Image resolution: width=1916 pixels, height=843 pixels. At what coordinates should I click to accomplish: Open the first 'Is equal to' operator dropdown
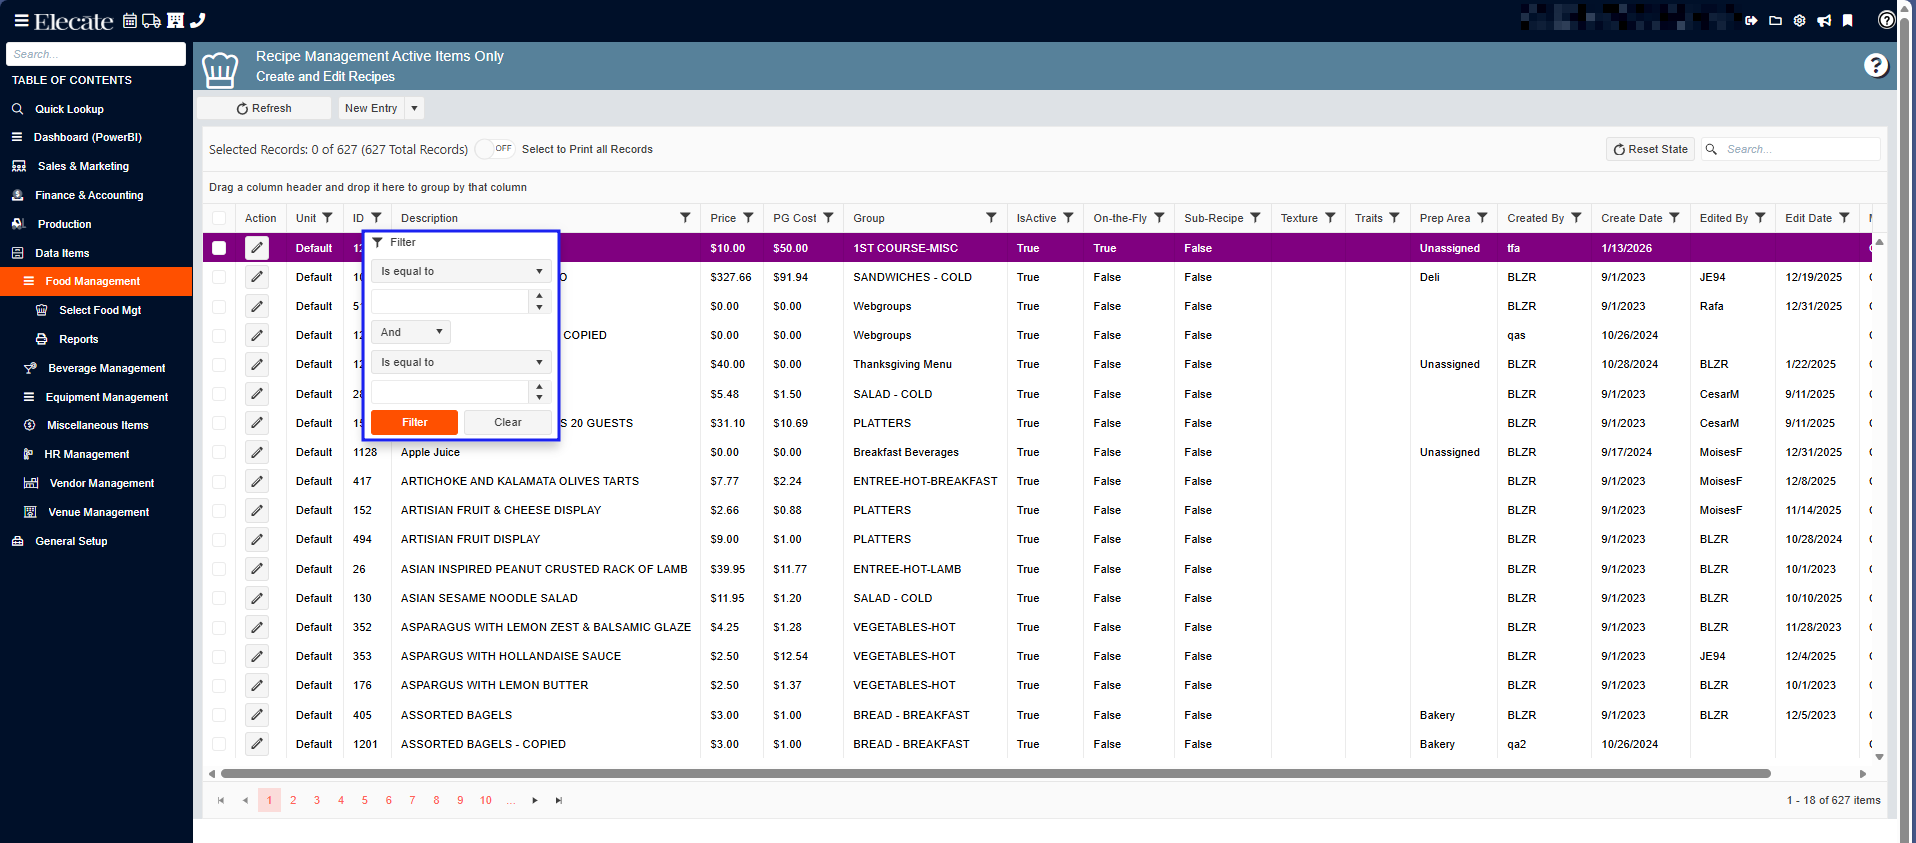(461, 272)
